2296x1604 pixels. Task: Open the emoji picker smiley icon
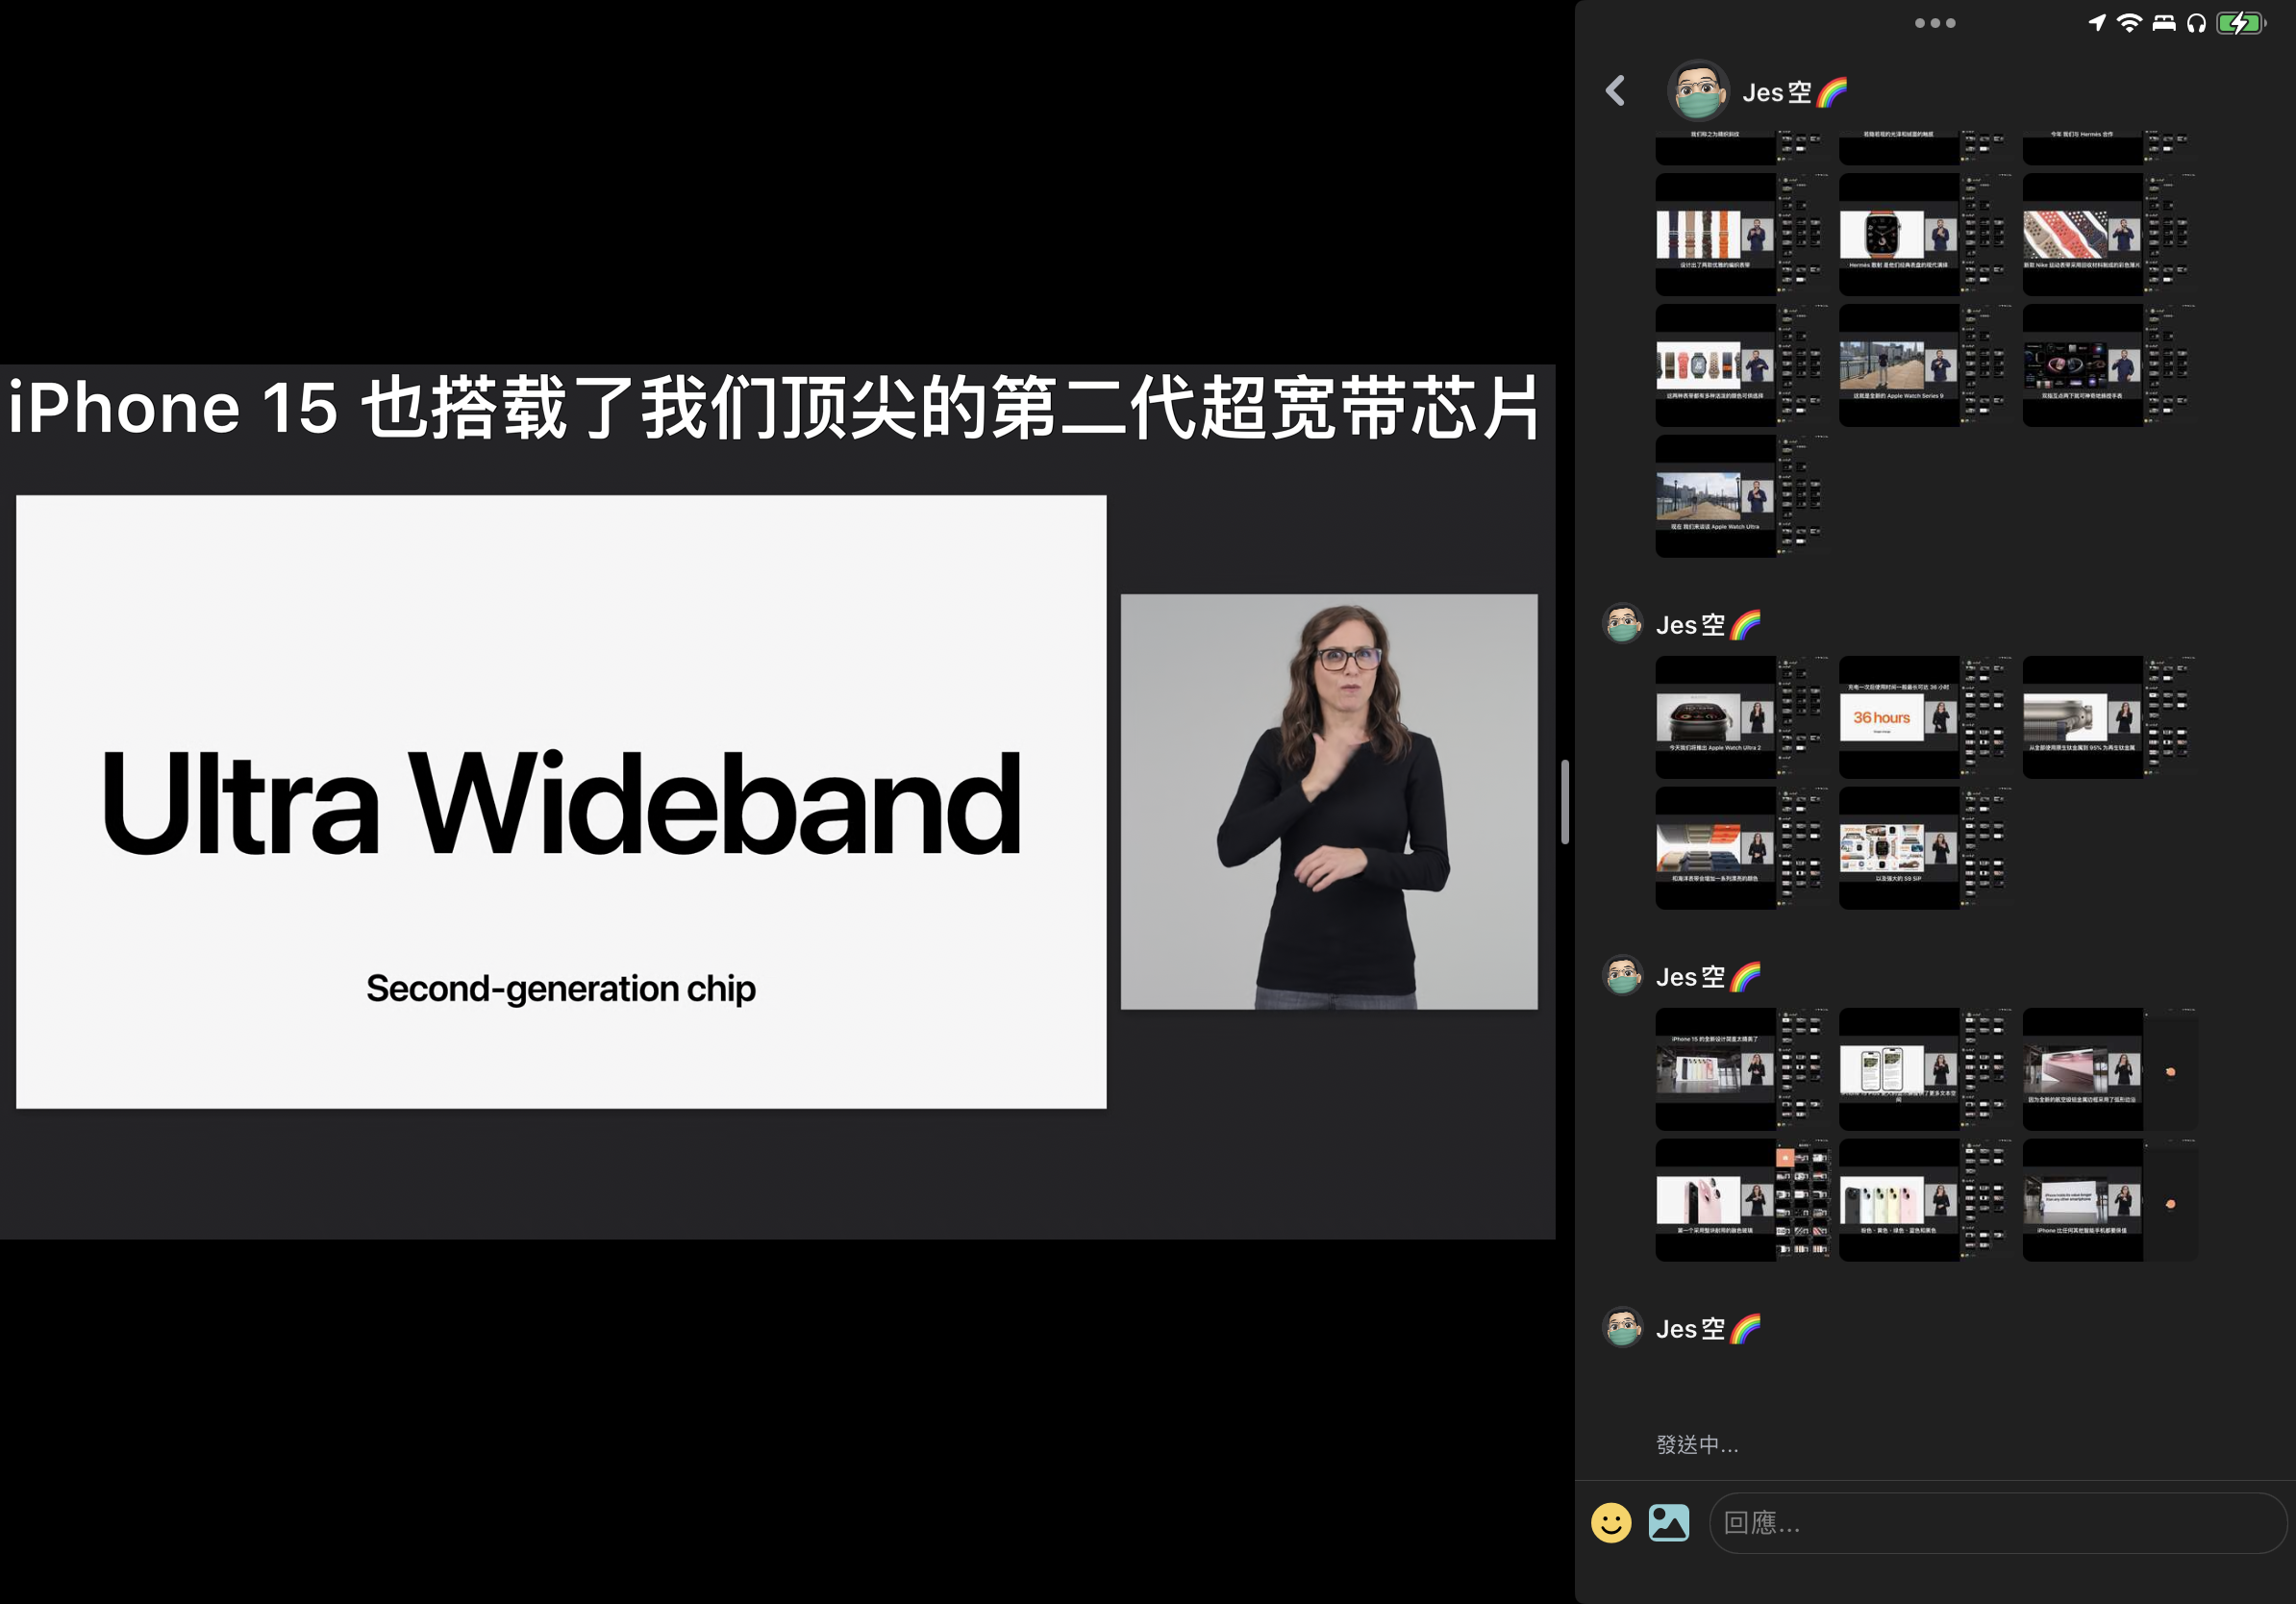(1610, 1523)
